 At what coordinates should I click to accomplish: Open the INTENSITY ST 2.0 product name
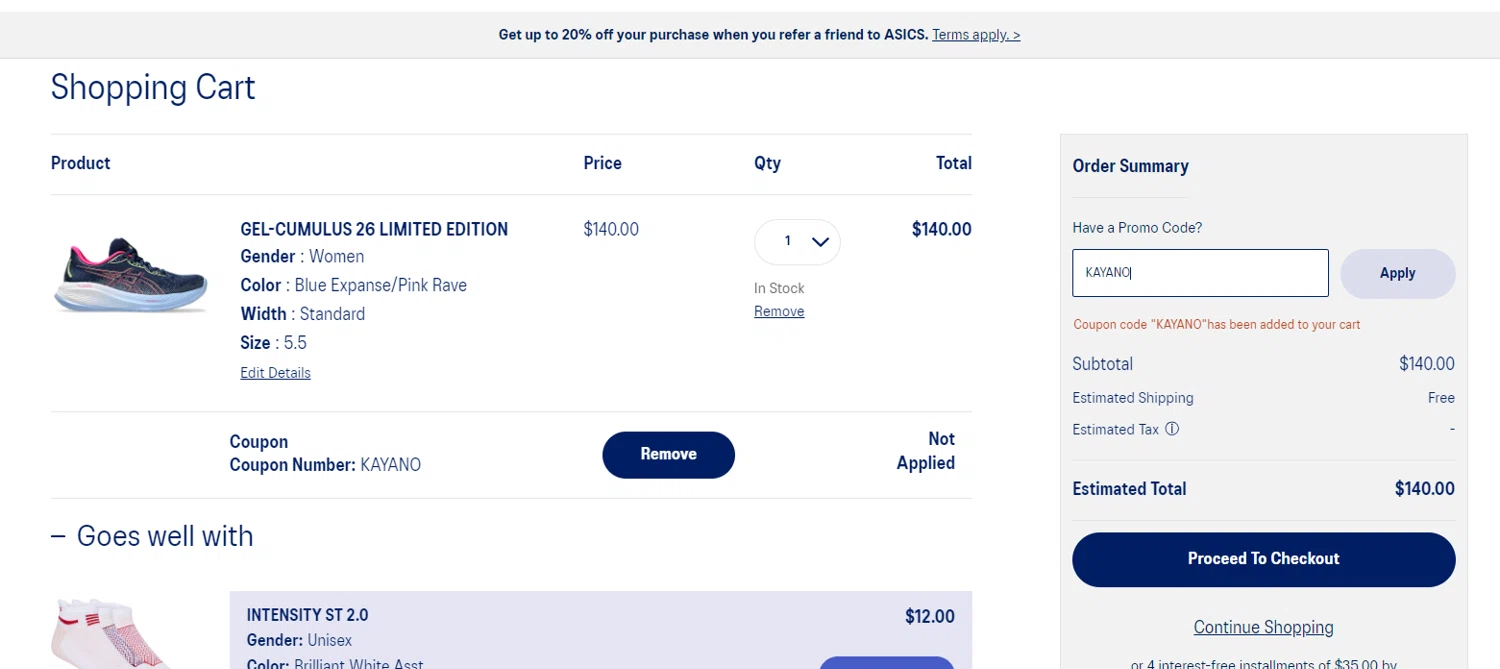(x=307, y=615)
